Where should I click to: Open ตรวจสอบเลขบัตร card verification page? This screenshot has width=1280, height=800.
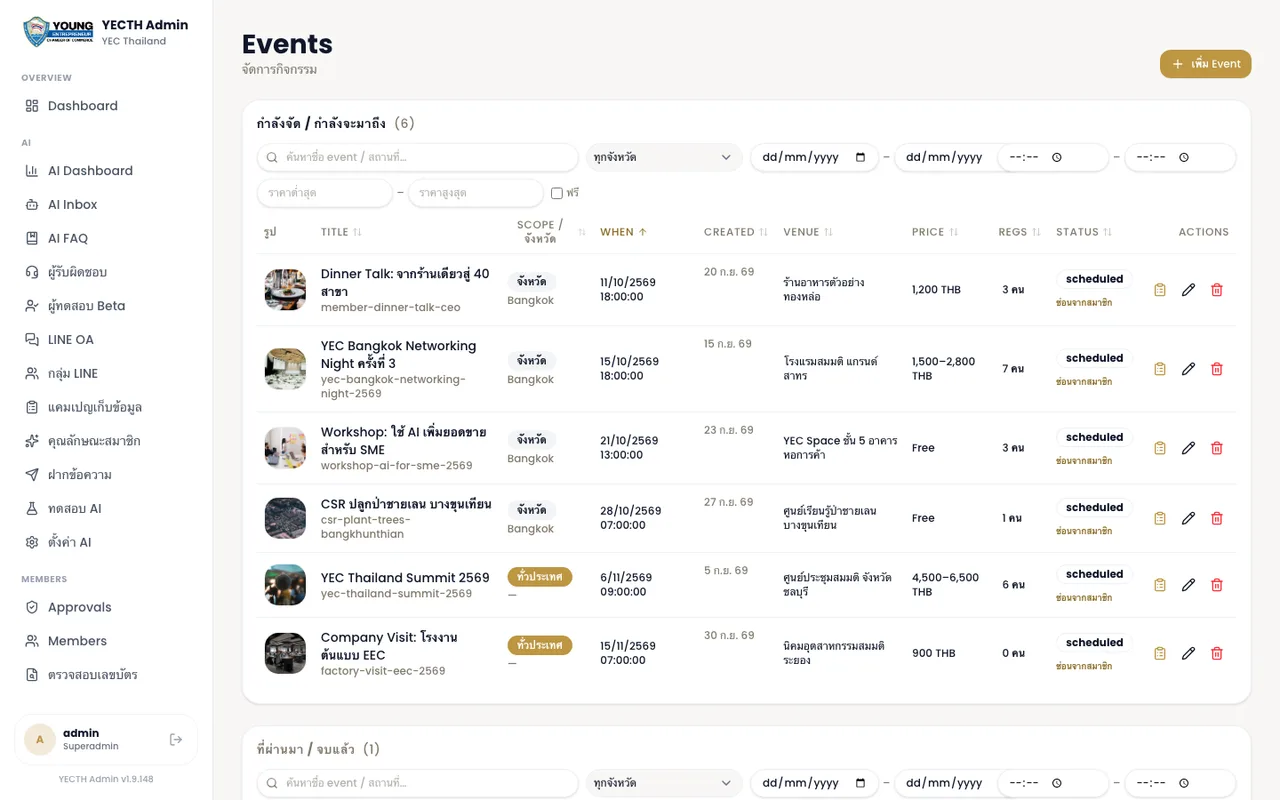click(106, 675)
